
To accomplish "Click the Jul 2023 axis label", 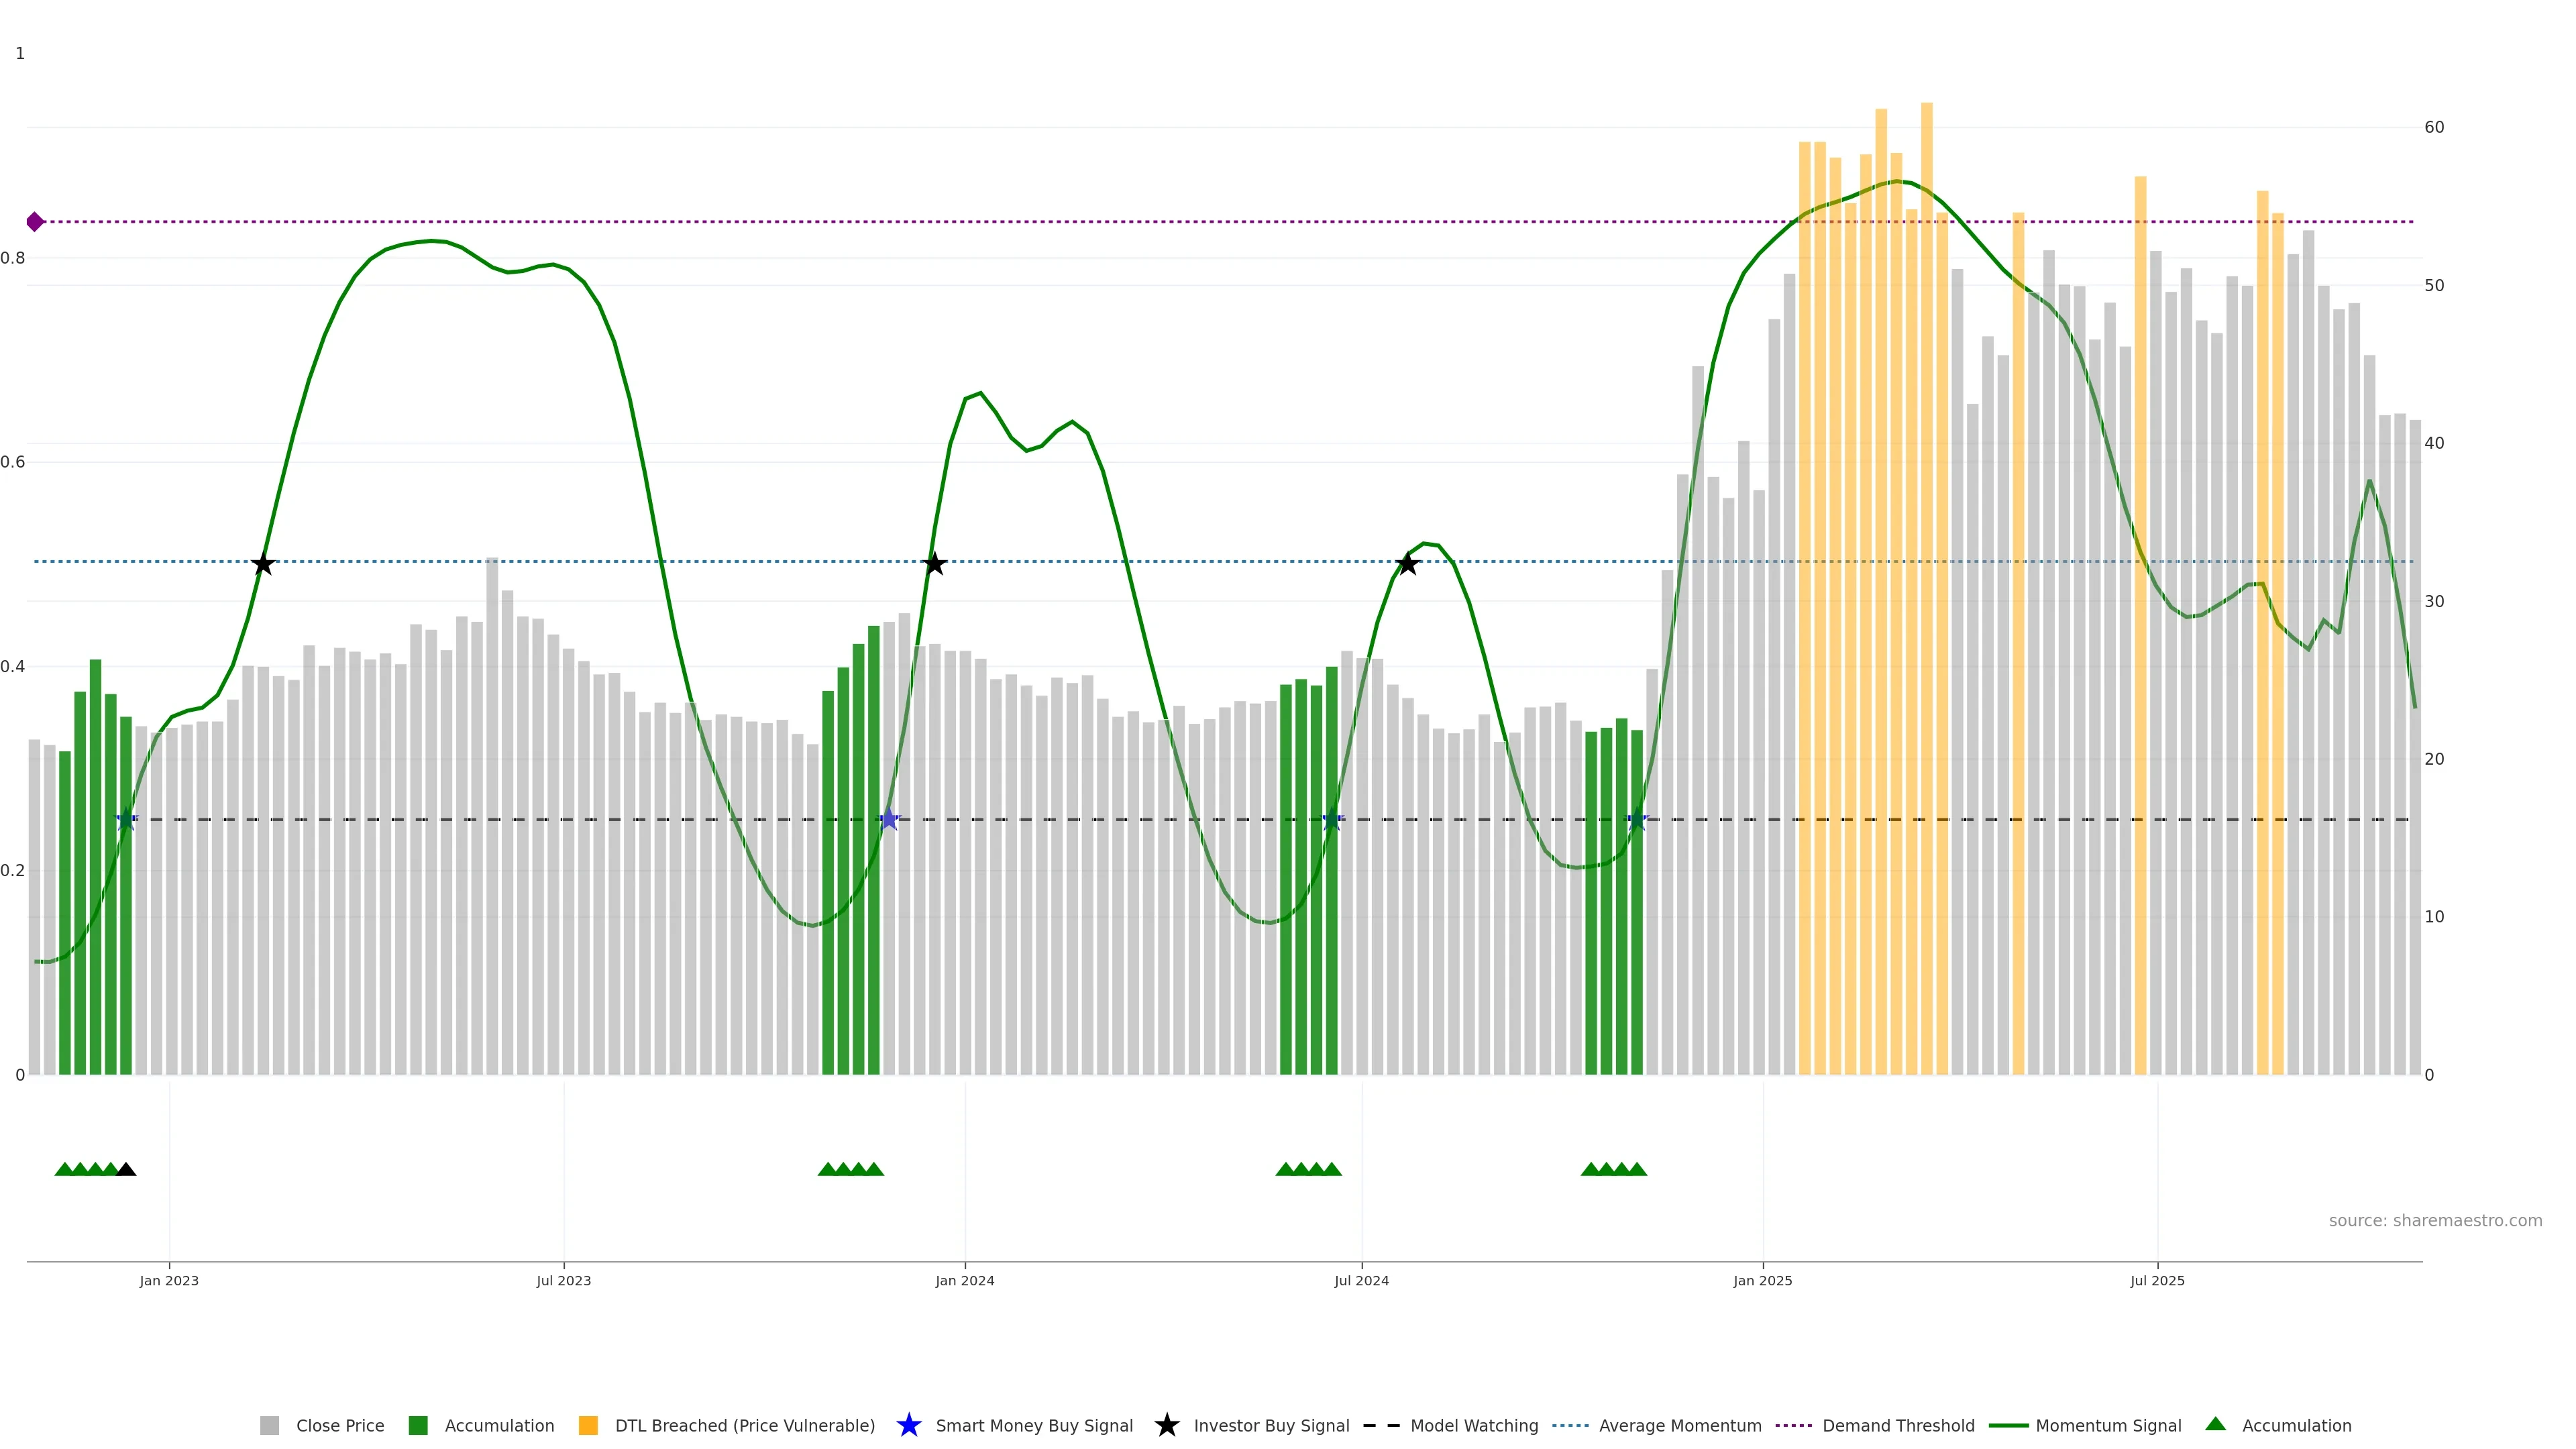I will [x=563, y=1281].
